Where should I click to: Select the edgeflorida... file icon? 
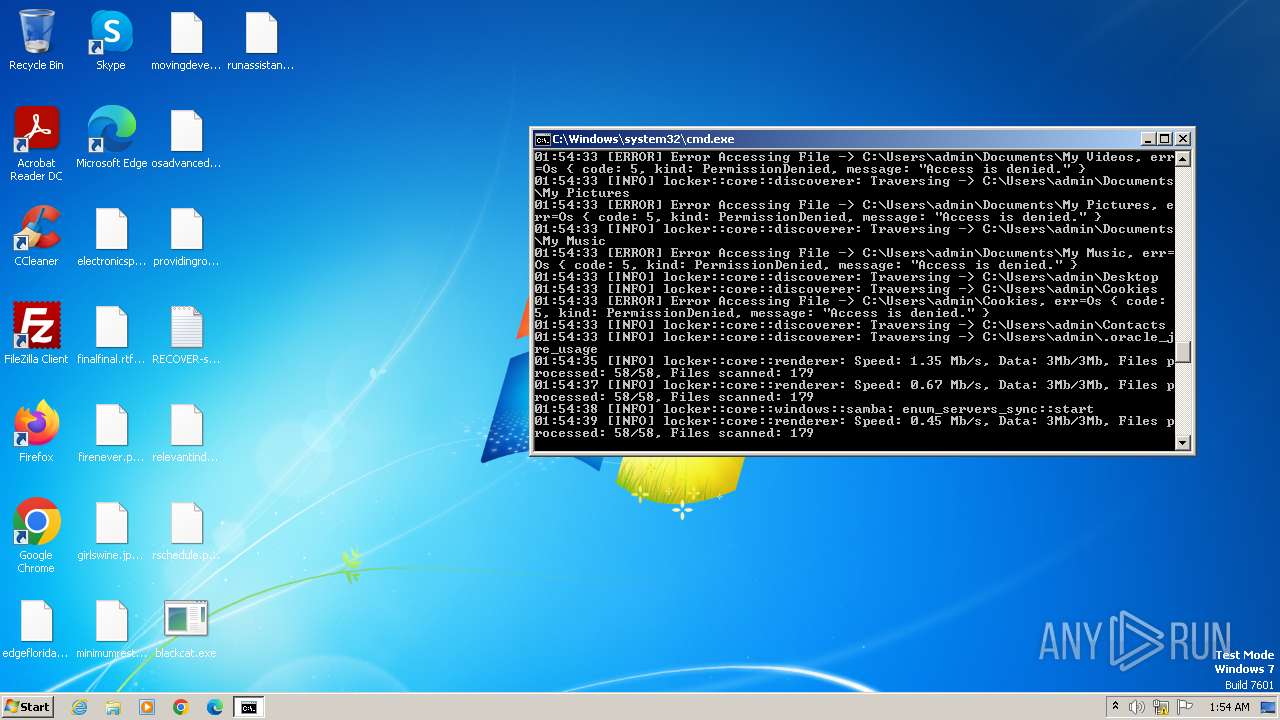click(x=36, y=628)
